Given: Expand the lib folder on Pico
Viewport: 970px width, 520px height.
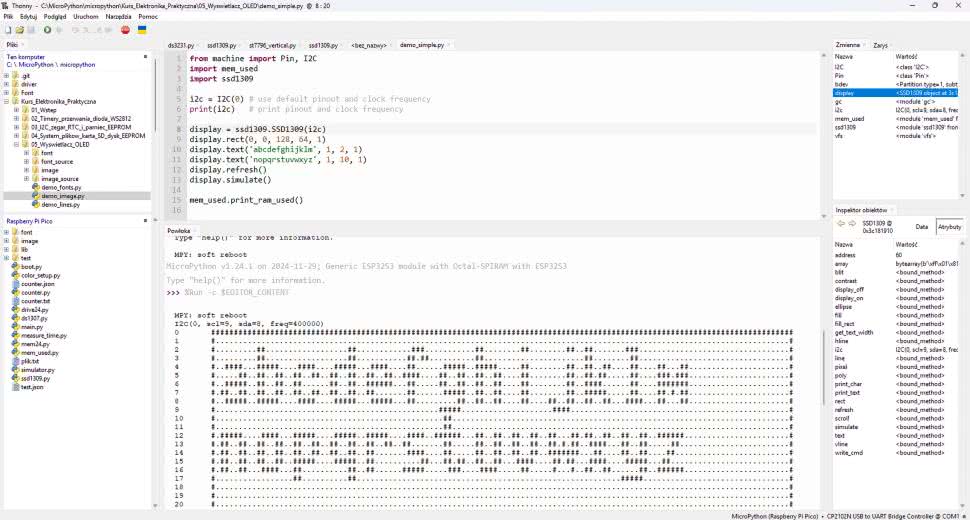Looking at the screenshot, I should click(8, 250).
